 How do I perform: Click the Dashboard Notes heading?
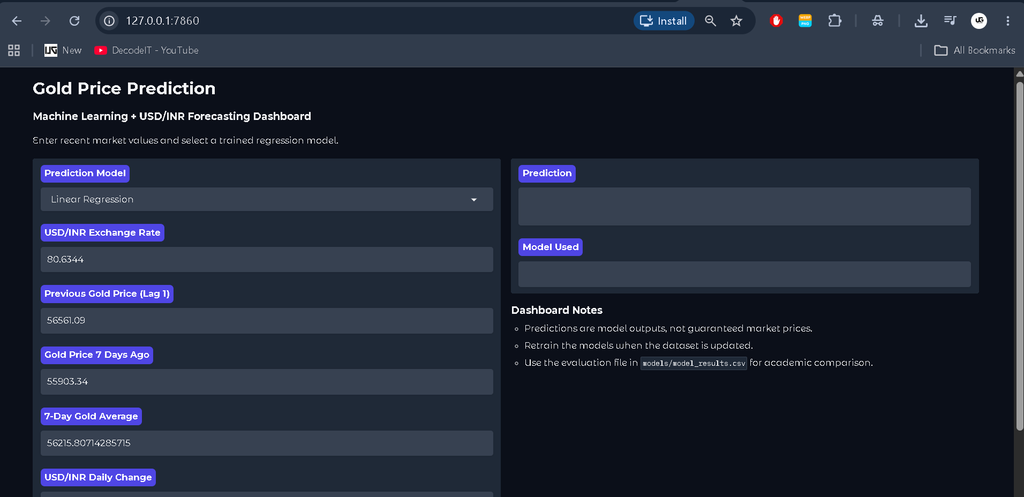(x=556, y=310)
